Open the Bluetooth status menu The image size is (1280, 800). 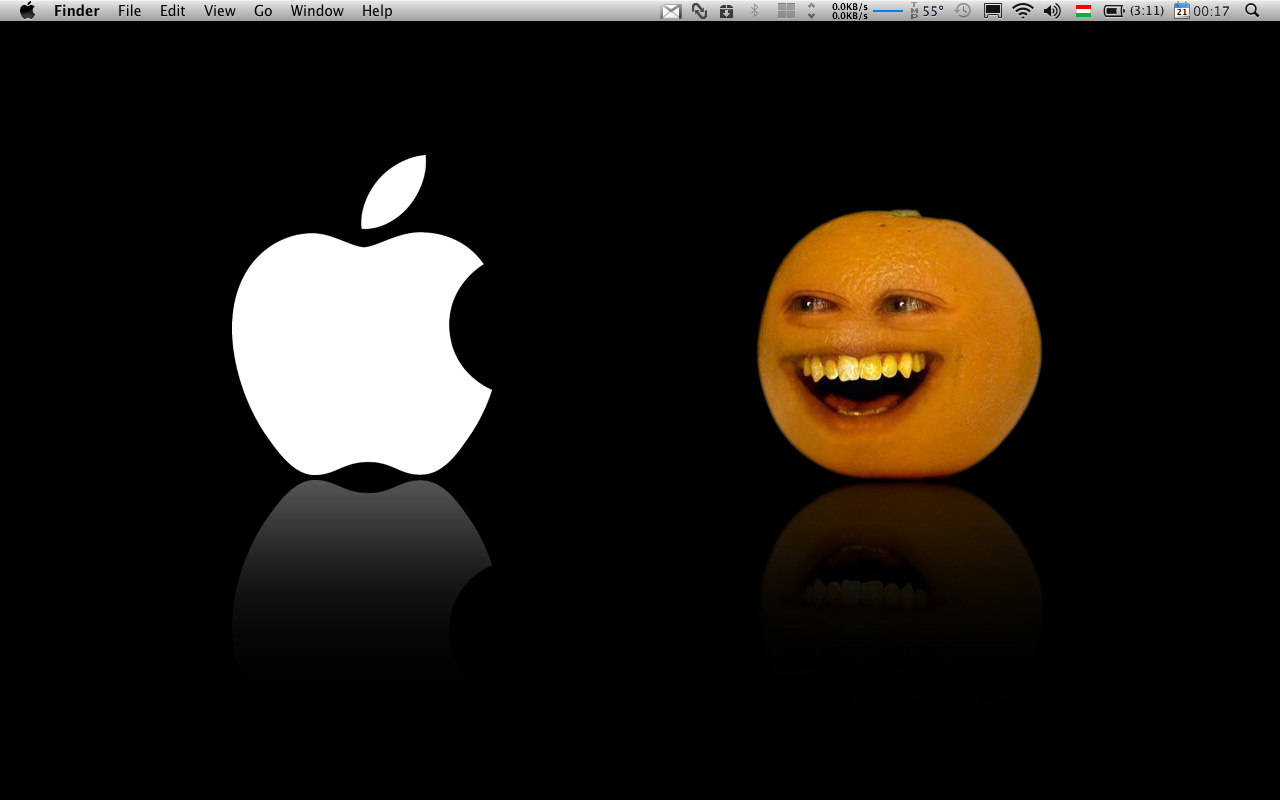755,11
